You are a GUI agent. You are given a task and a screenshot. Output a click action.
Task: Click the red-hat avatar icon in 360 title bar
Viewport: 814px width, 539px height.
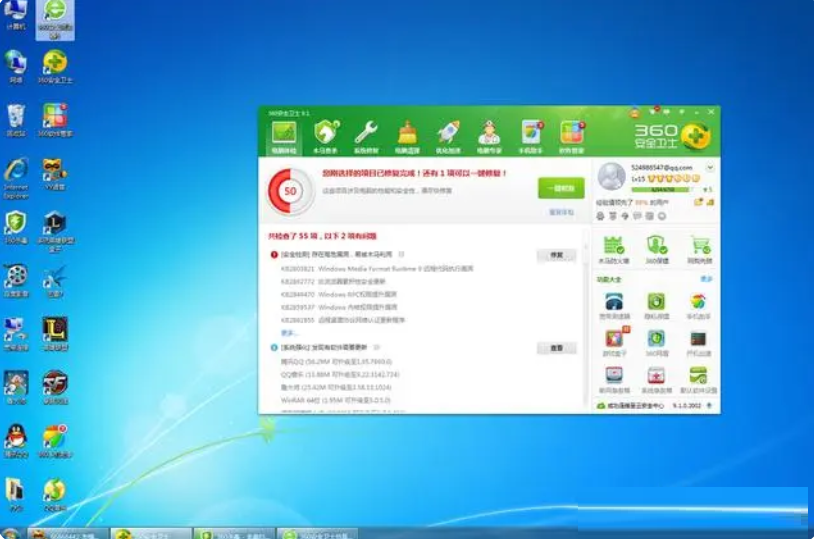coord(635,112)
